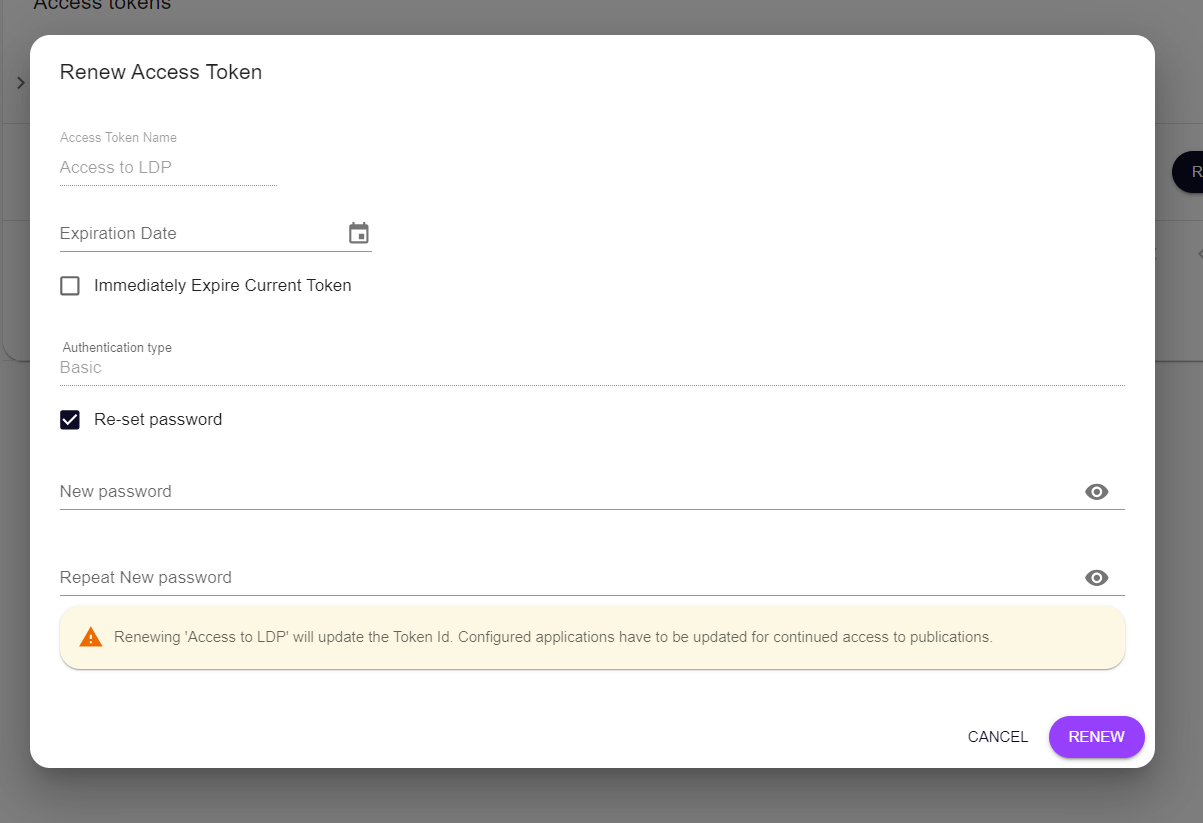Screen dimensions: 1203x823
Task: Open the Expiration Date calendar picker
Action: [358, 233]
